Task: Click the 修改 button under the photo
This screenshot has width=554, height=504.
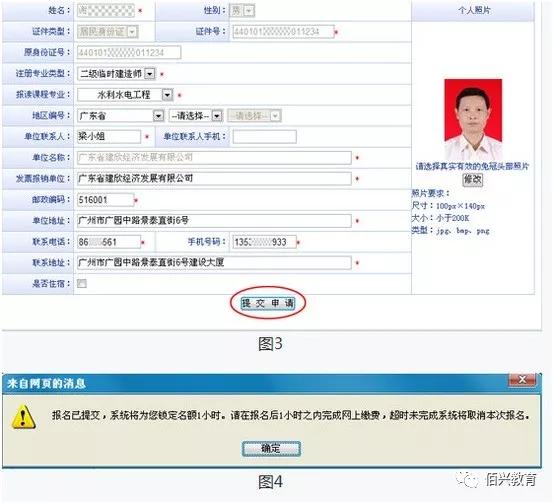Action: tap(472, 180)
